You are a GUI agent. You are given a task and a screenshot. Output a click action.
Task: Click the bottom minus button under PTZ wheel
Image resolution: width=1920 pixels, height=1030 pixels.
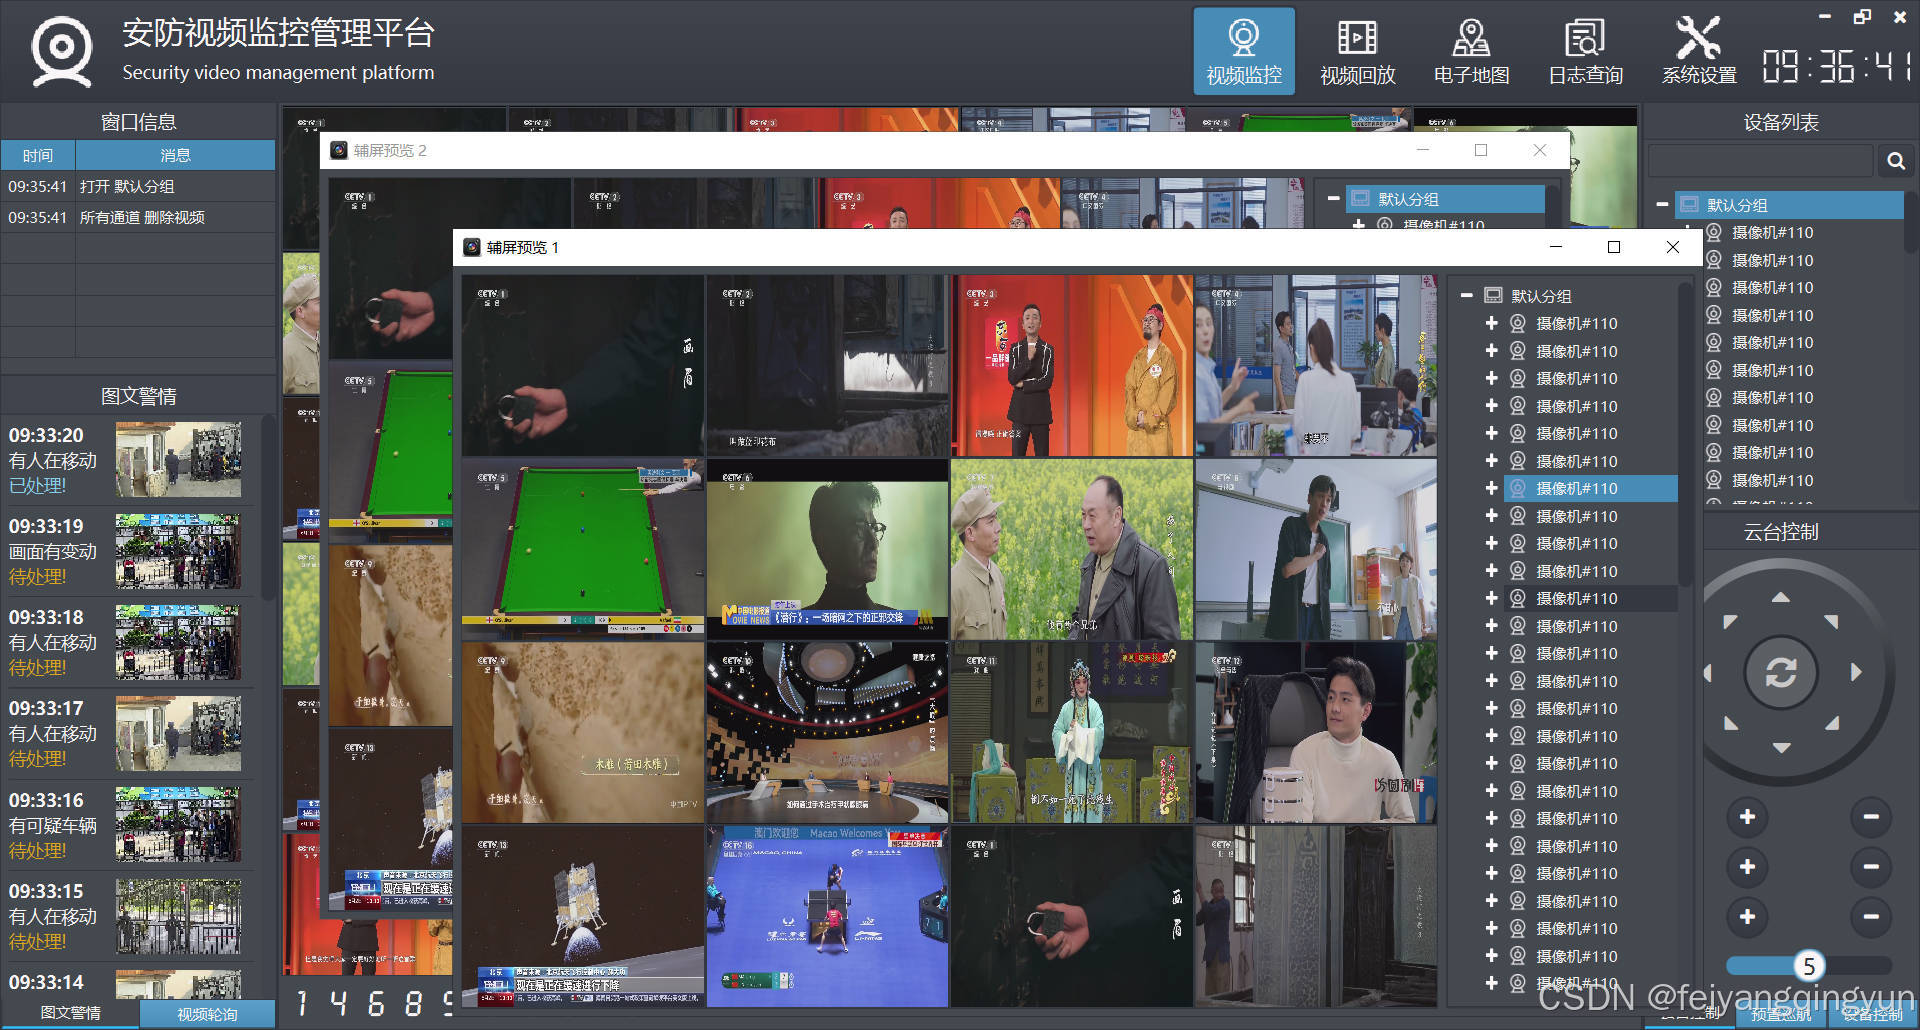tap(1871, 917)
